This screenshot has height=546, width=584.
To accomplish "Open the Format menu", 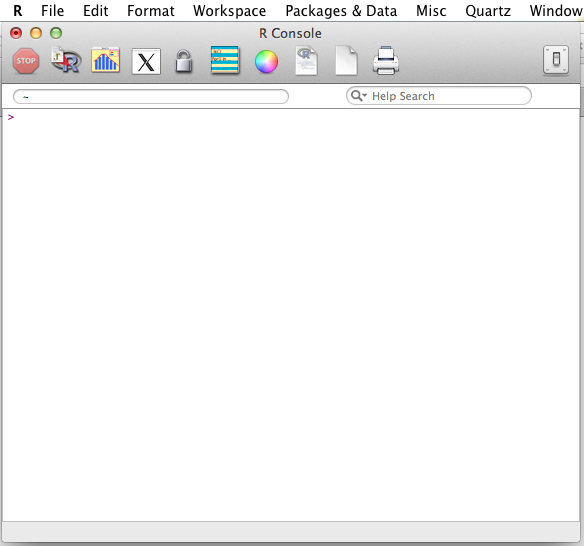I will point(151,11).
